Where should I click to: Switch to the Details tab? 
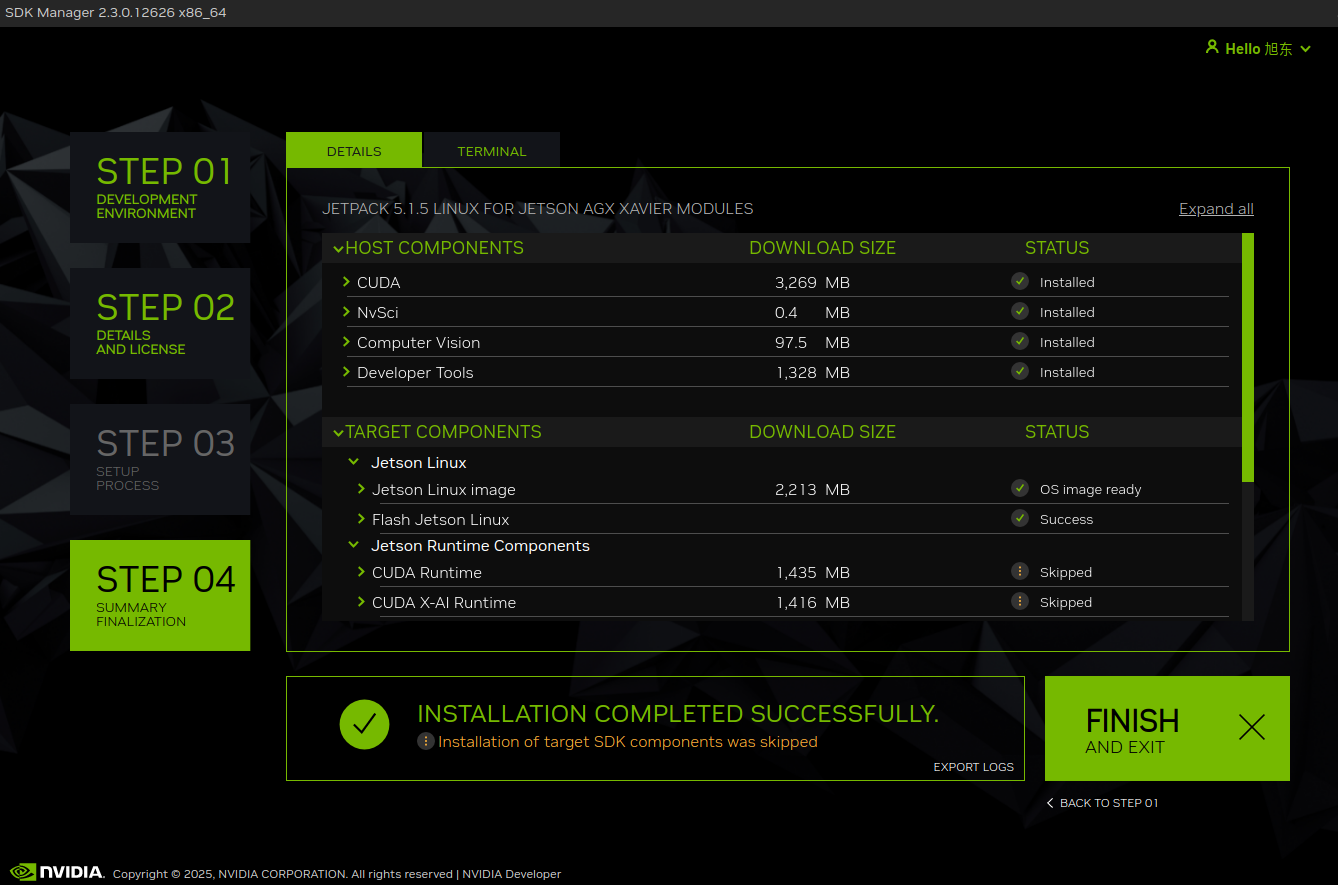(354, 150)
